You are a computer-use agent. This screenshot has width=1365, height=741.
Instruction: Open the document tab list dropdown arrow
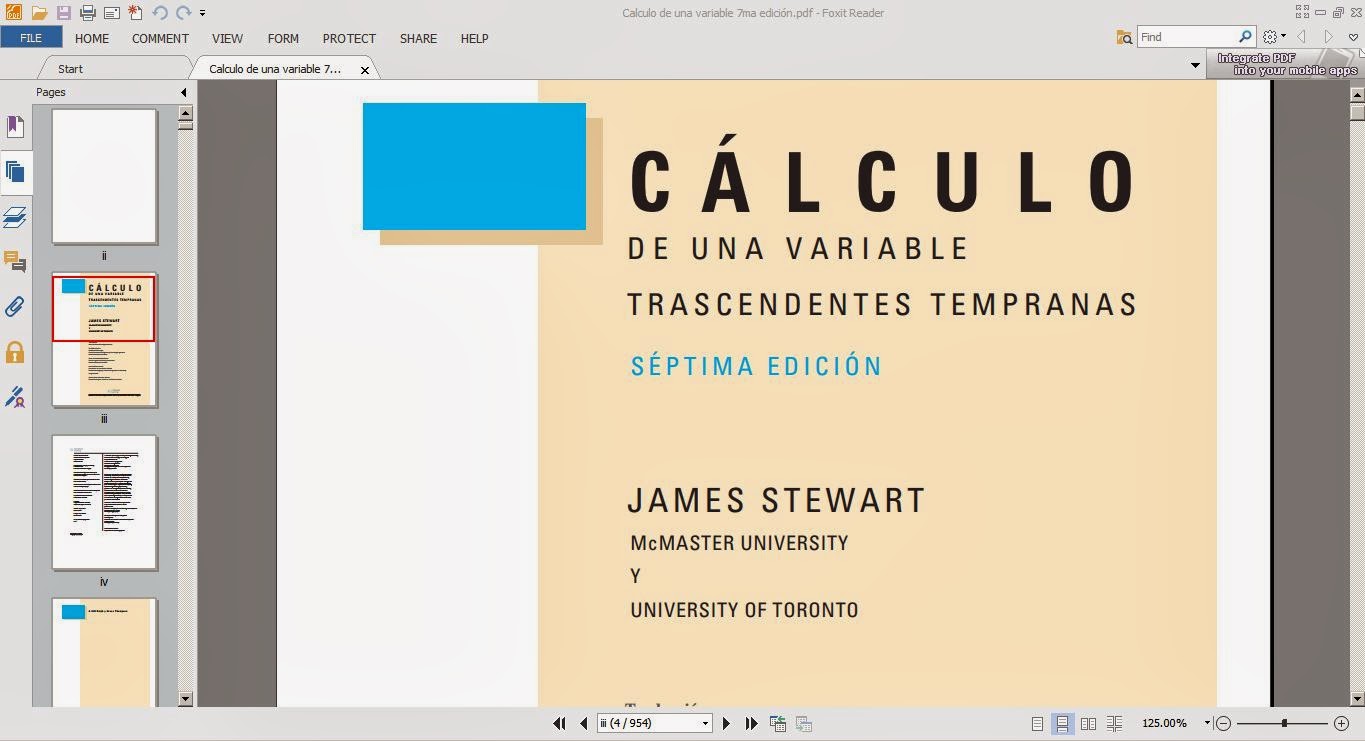point(1195,66)
